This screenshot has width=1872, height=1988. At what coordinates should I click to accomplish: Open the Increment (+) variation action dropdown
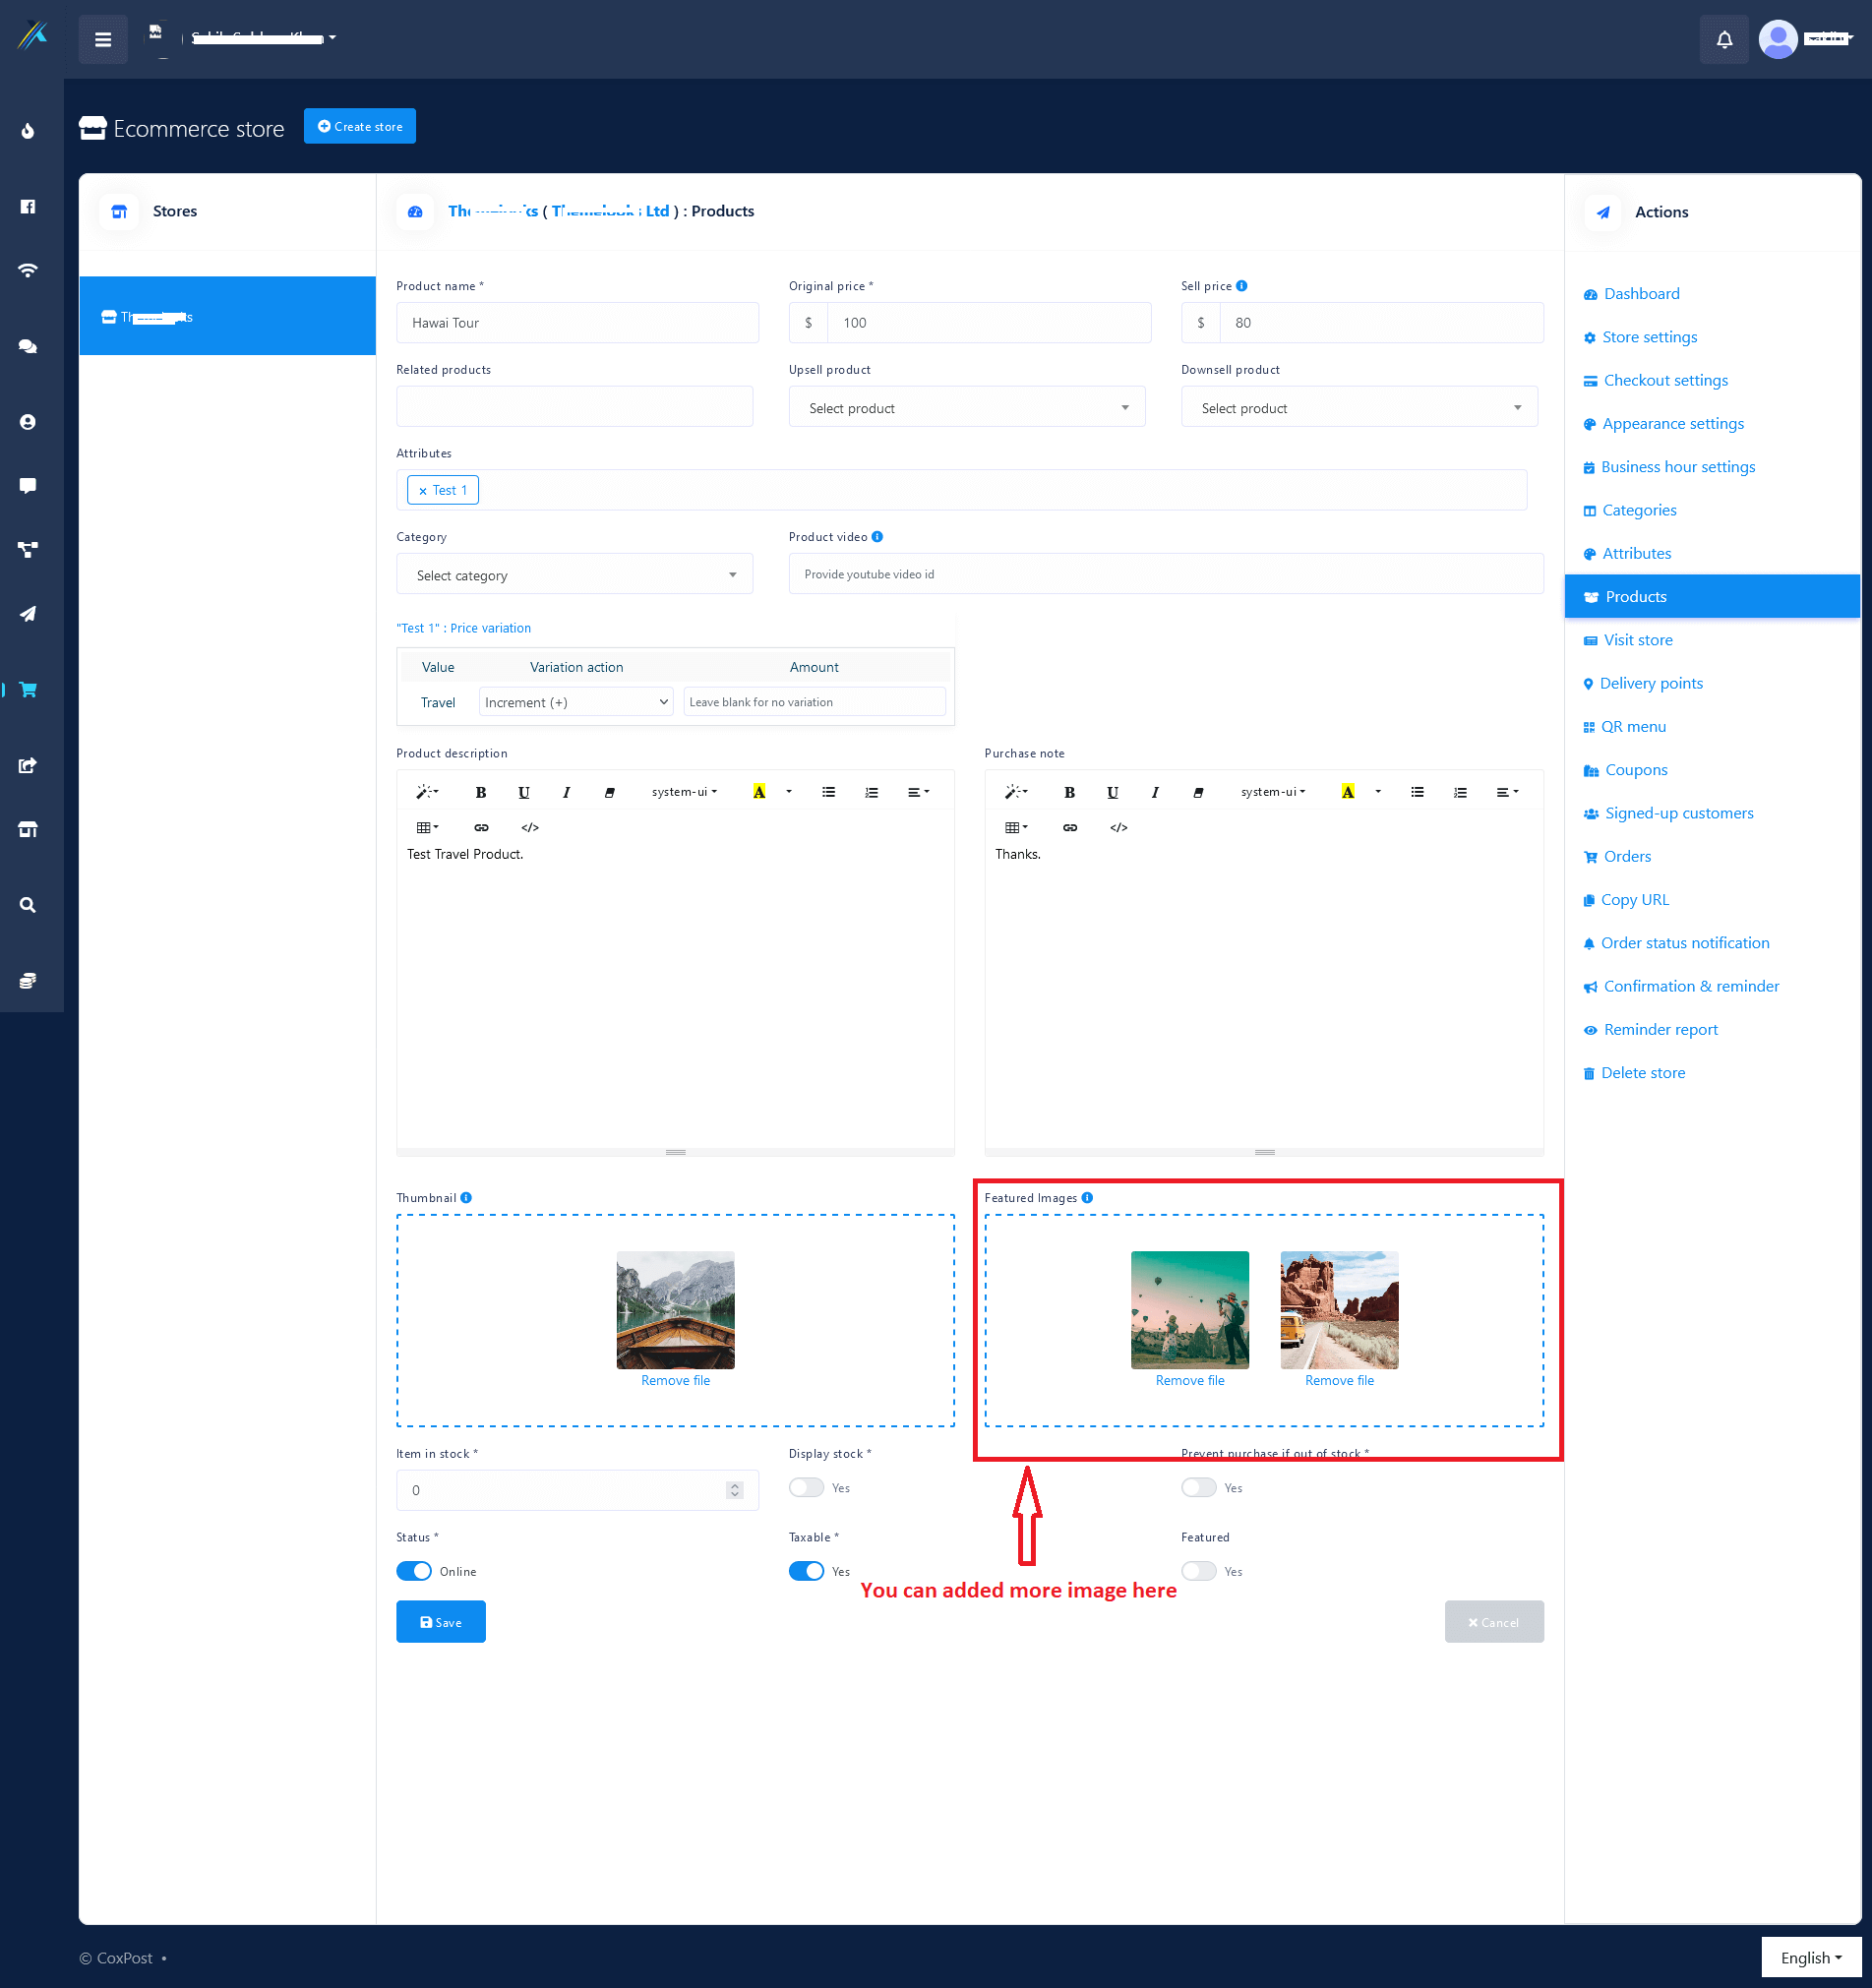(575, 702)
